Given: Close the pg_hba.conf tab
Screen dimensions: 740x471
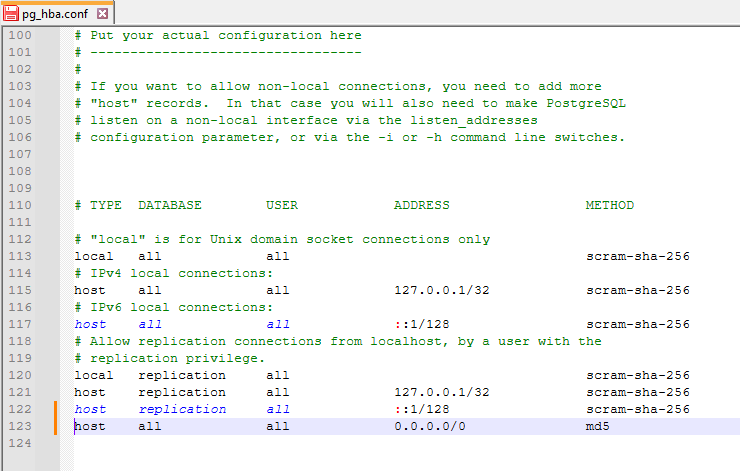Looking at the screenshot, I should pyautogui.click(x=102, y=14).
